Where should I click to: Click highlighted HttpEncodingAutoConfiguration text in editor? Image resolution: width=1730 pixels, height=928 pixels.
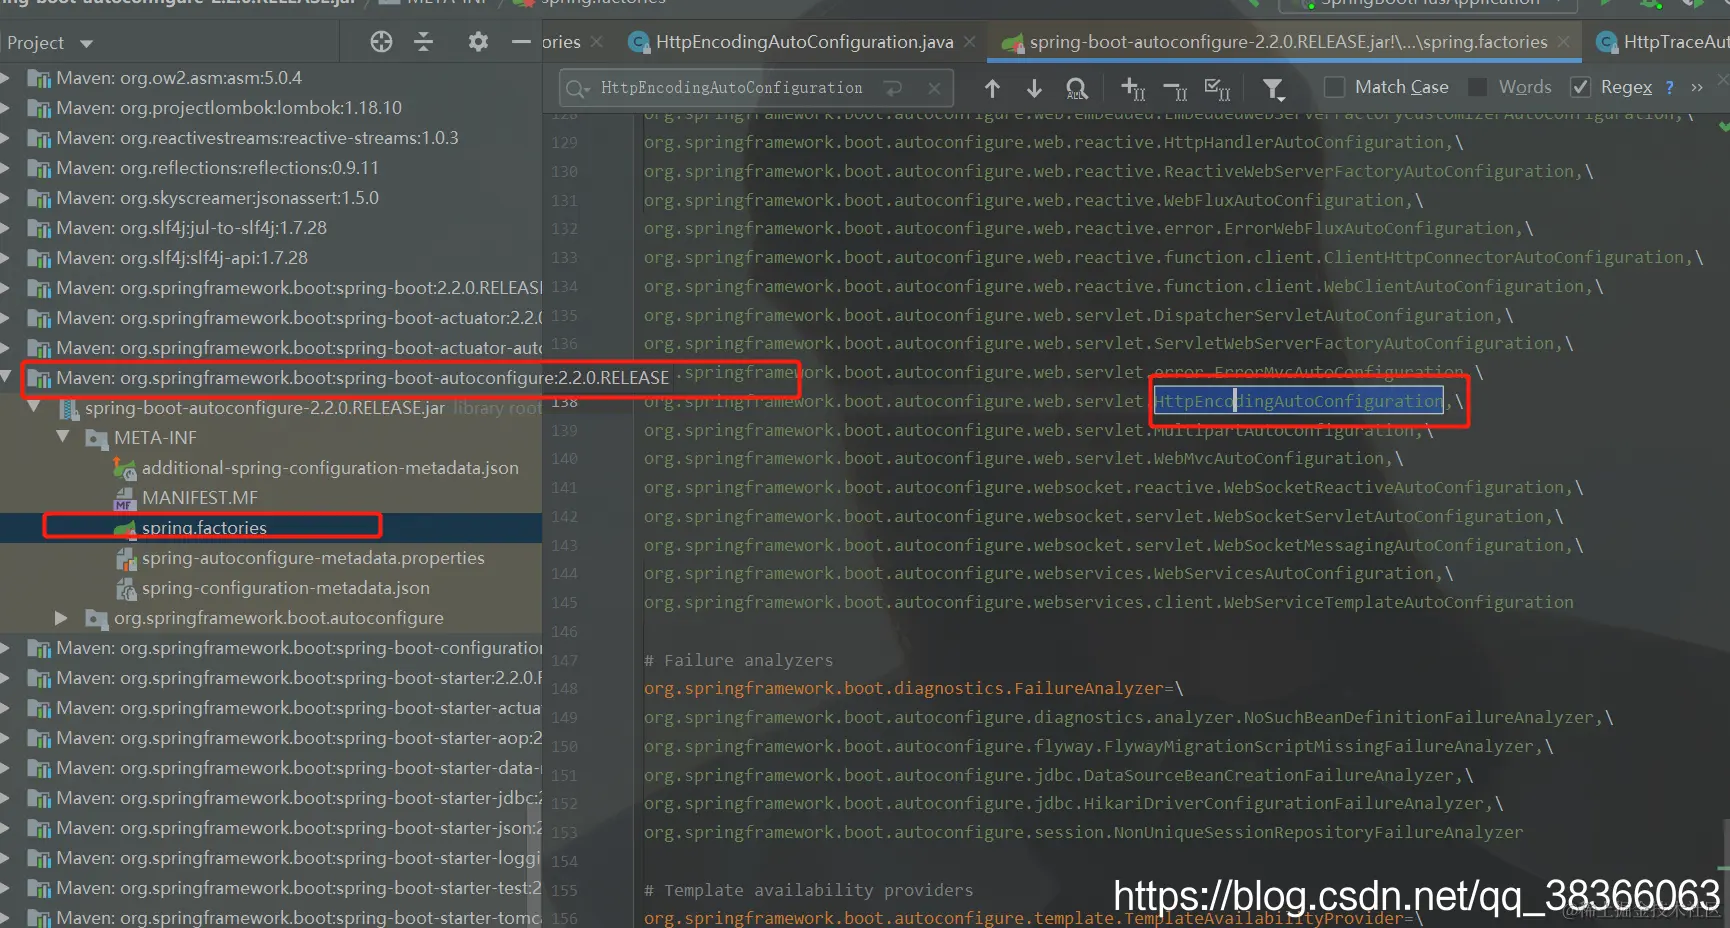[x=1298, y=401]
